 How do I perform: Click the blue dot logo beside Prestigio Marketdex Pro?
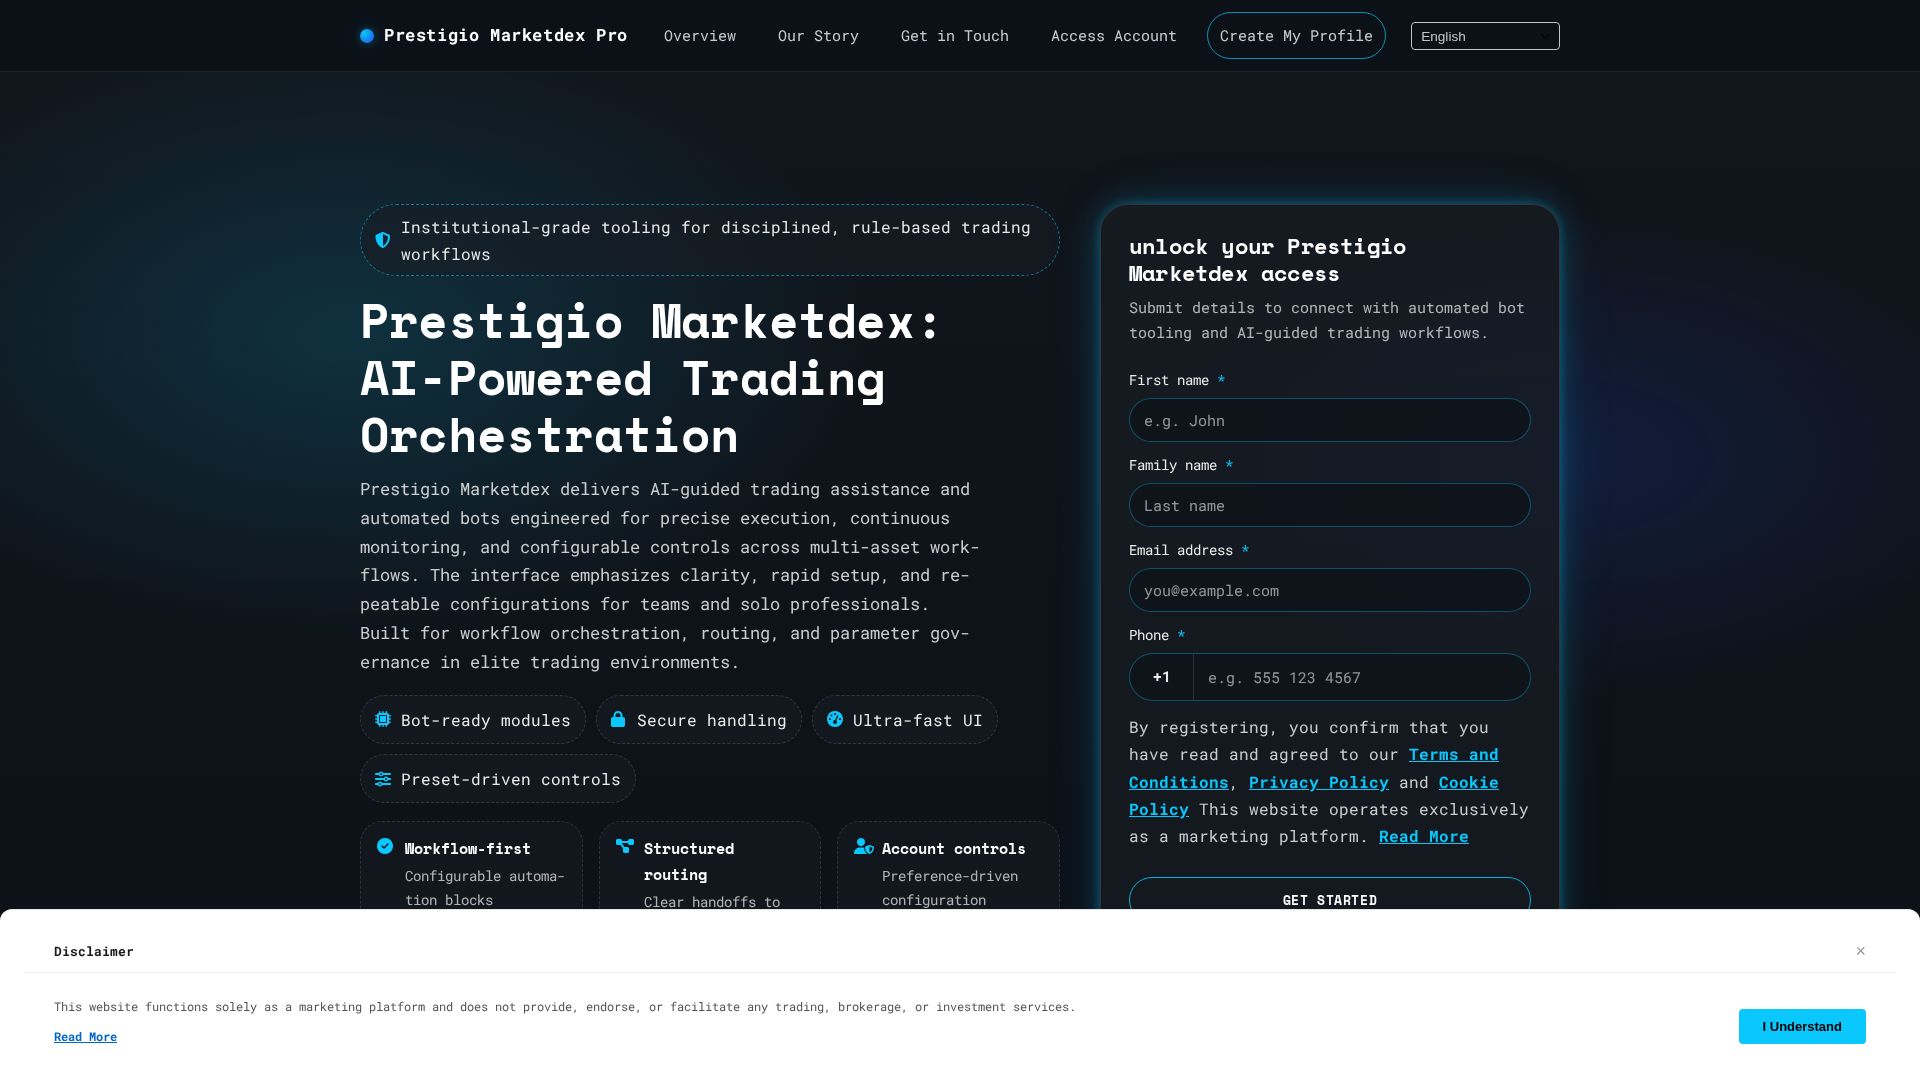click(367, 36)
